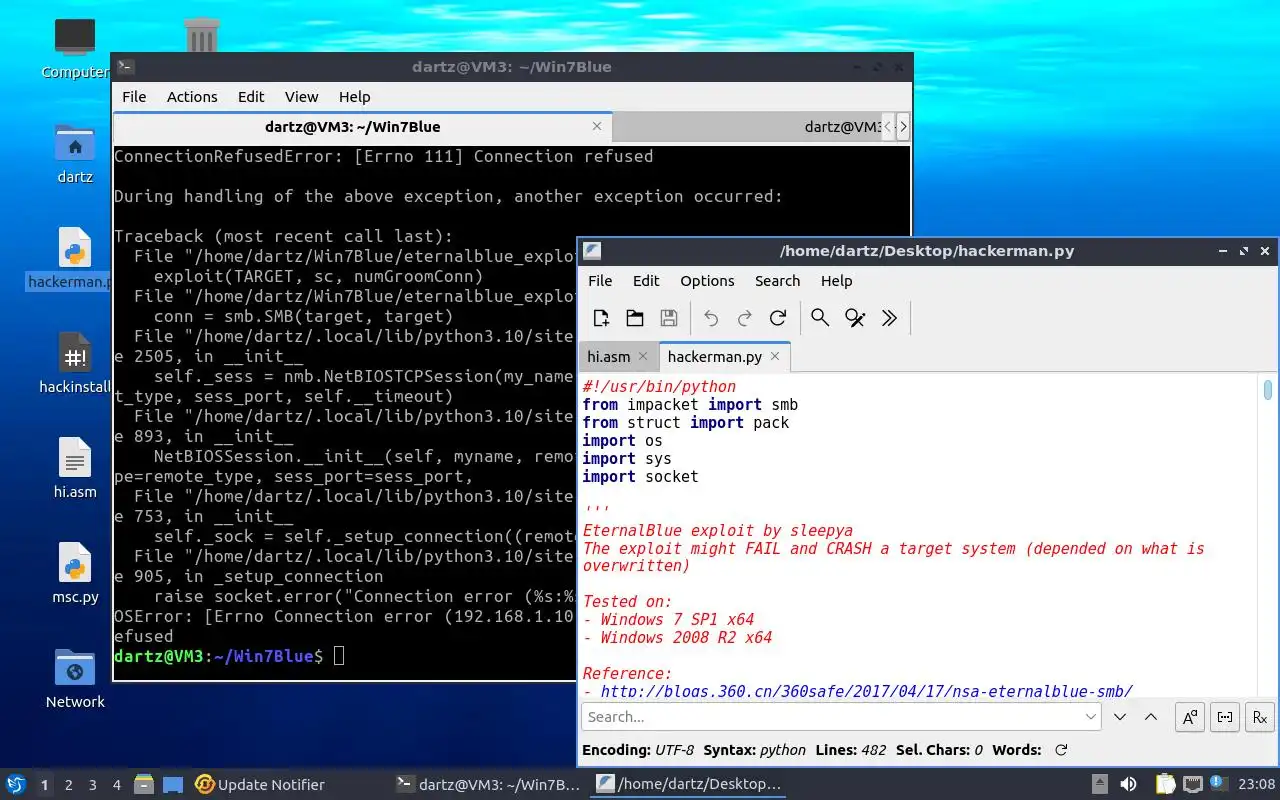Find the next match with down chevron

[1120, 717]
